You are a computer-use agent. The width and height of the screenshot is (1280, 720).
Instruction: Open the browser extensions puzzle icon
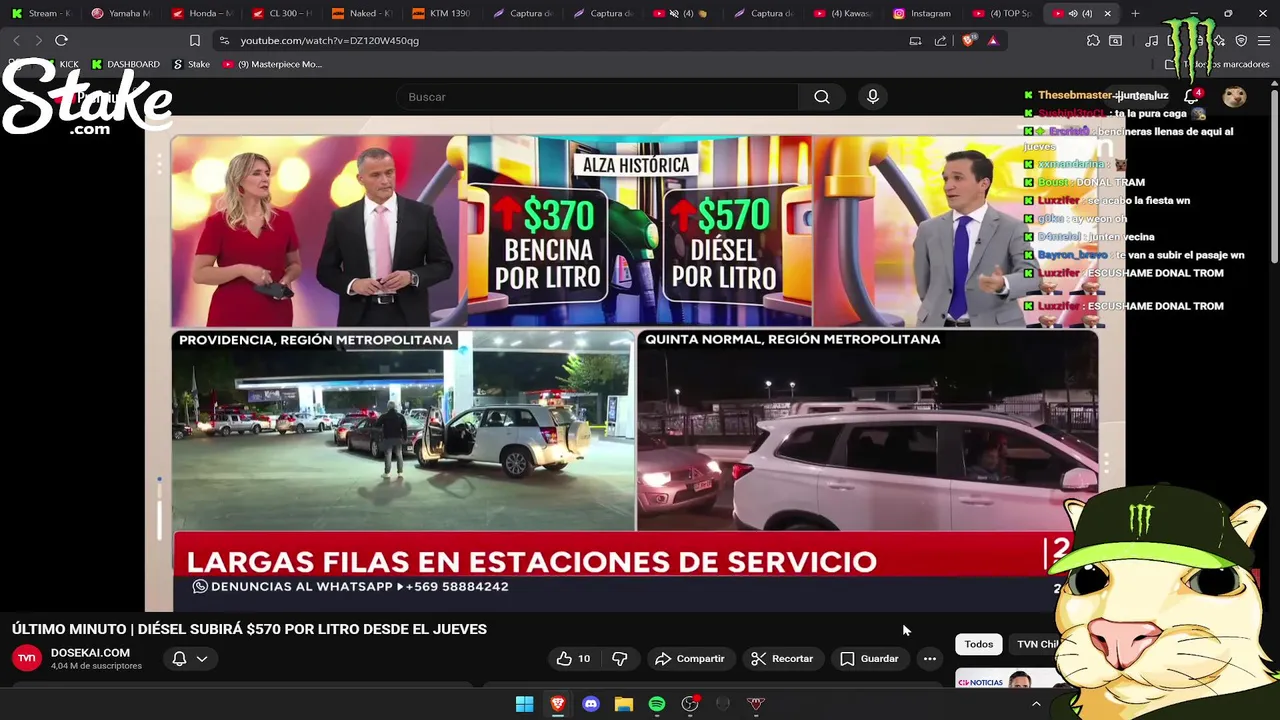[1093, 41]
